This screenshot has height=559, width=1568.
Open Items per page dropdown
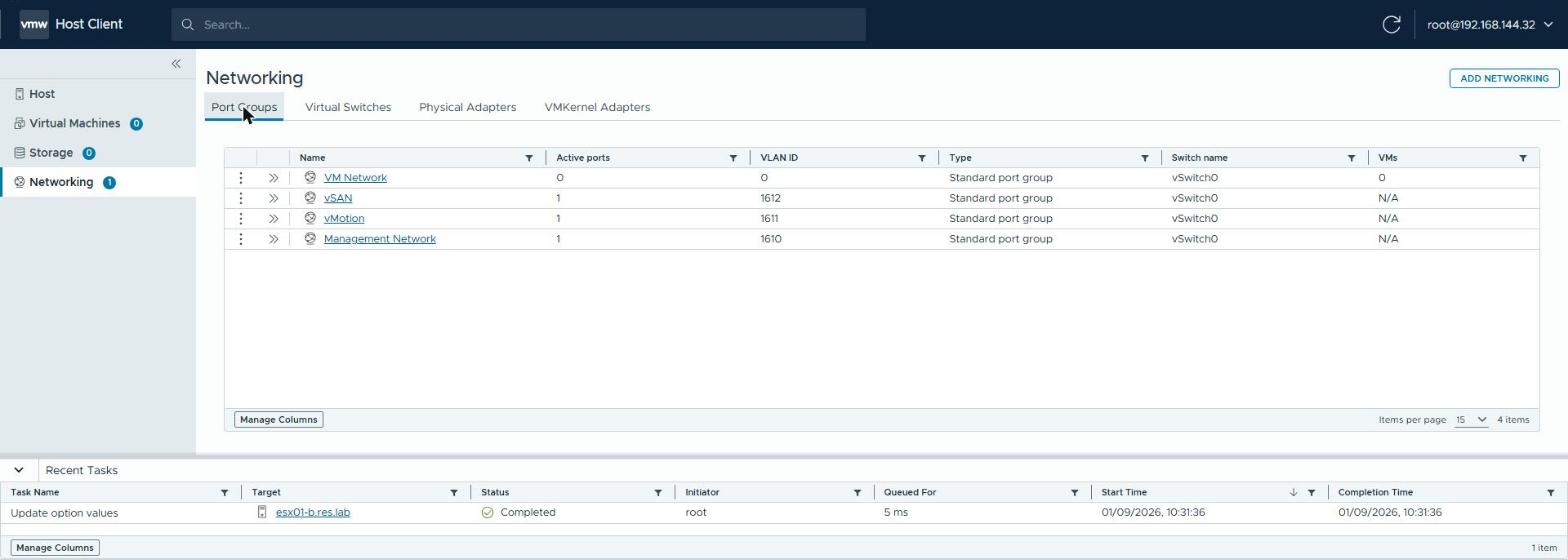pos(1471,420)
